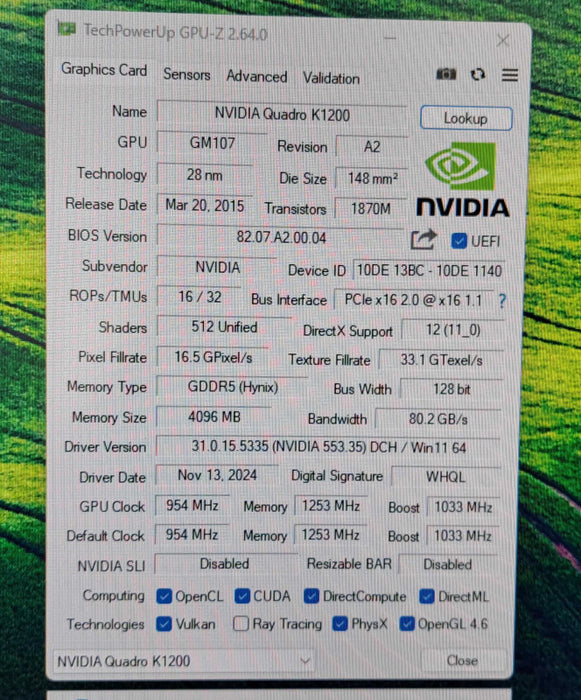Toggle the Ray Tracing checkbox
The image size is (581, 700).
[x=241, y=624]
